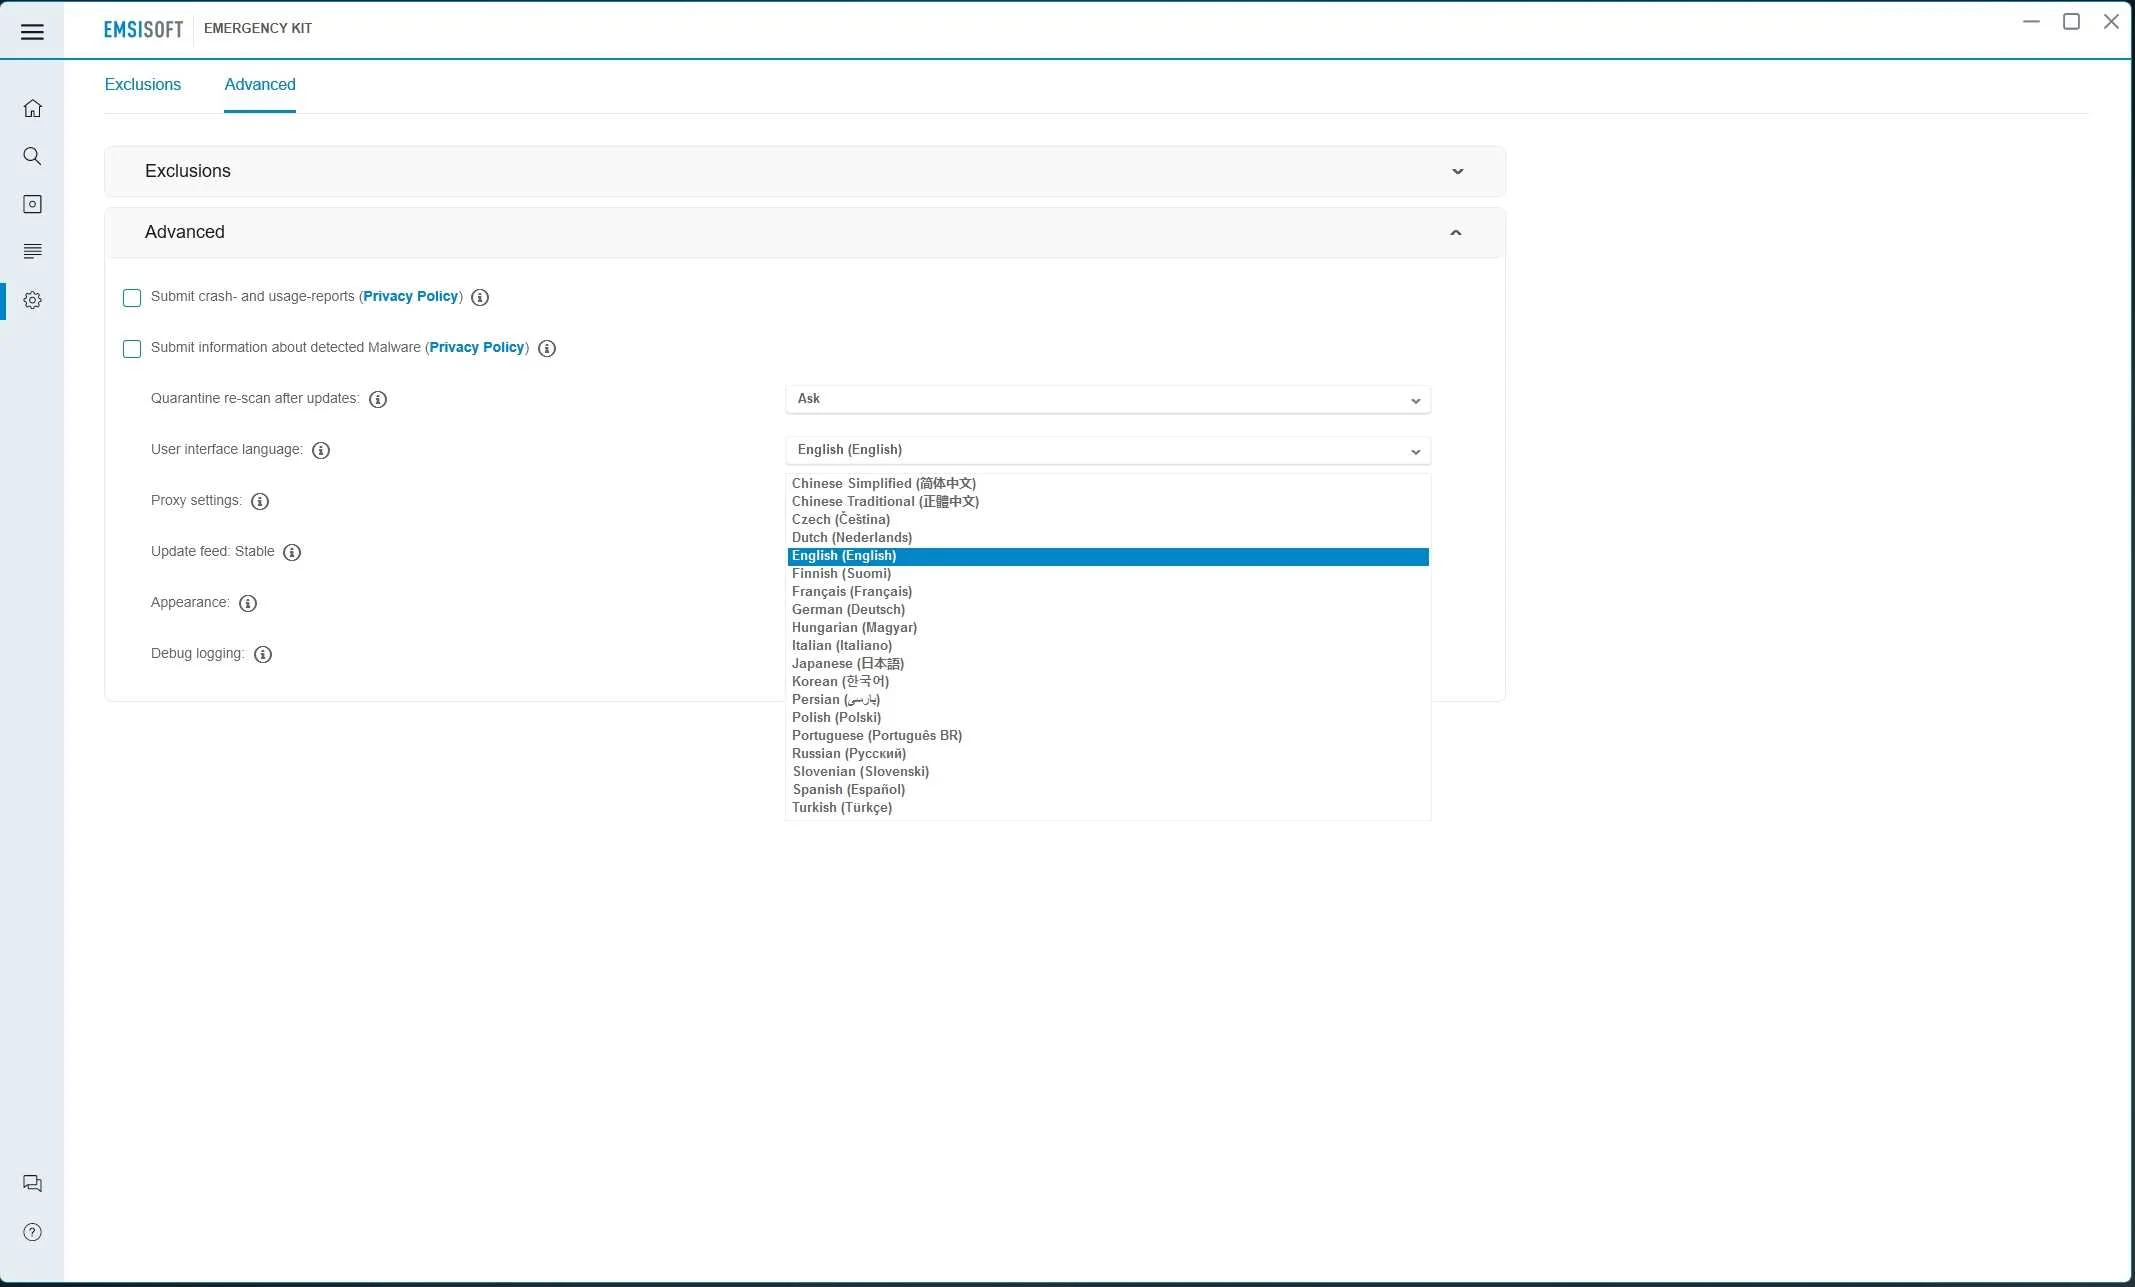This screenshot has height=1287, width=2135.
Task: Open Settings gear sidebar icon
Action: 32,300
